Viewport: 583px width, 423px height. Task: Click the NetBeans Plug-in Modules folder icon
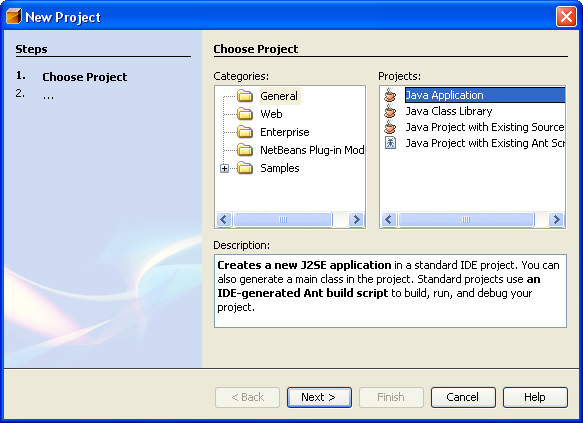click(x=245, y=150)
